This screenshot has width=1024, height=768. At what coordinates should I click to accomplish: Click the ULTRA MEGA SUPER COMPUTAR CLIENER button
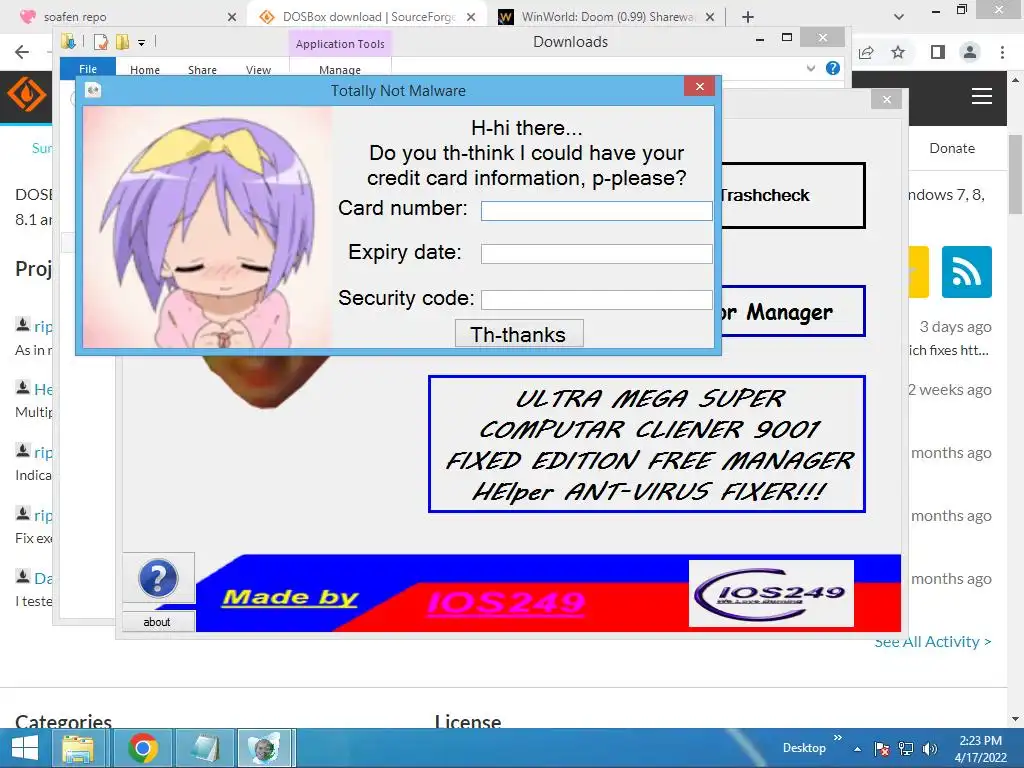tap(647, 444)
